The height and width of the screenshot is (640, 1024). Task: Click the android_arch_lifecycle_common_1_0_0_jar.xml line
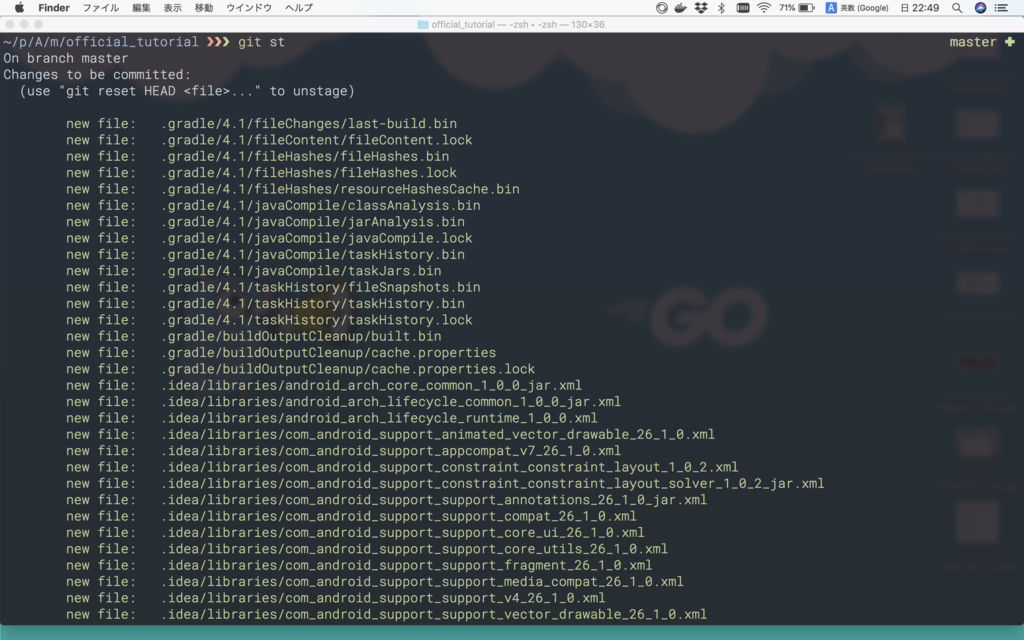tap(344, 401)
